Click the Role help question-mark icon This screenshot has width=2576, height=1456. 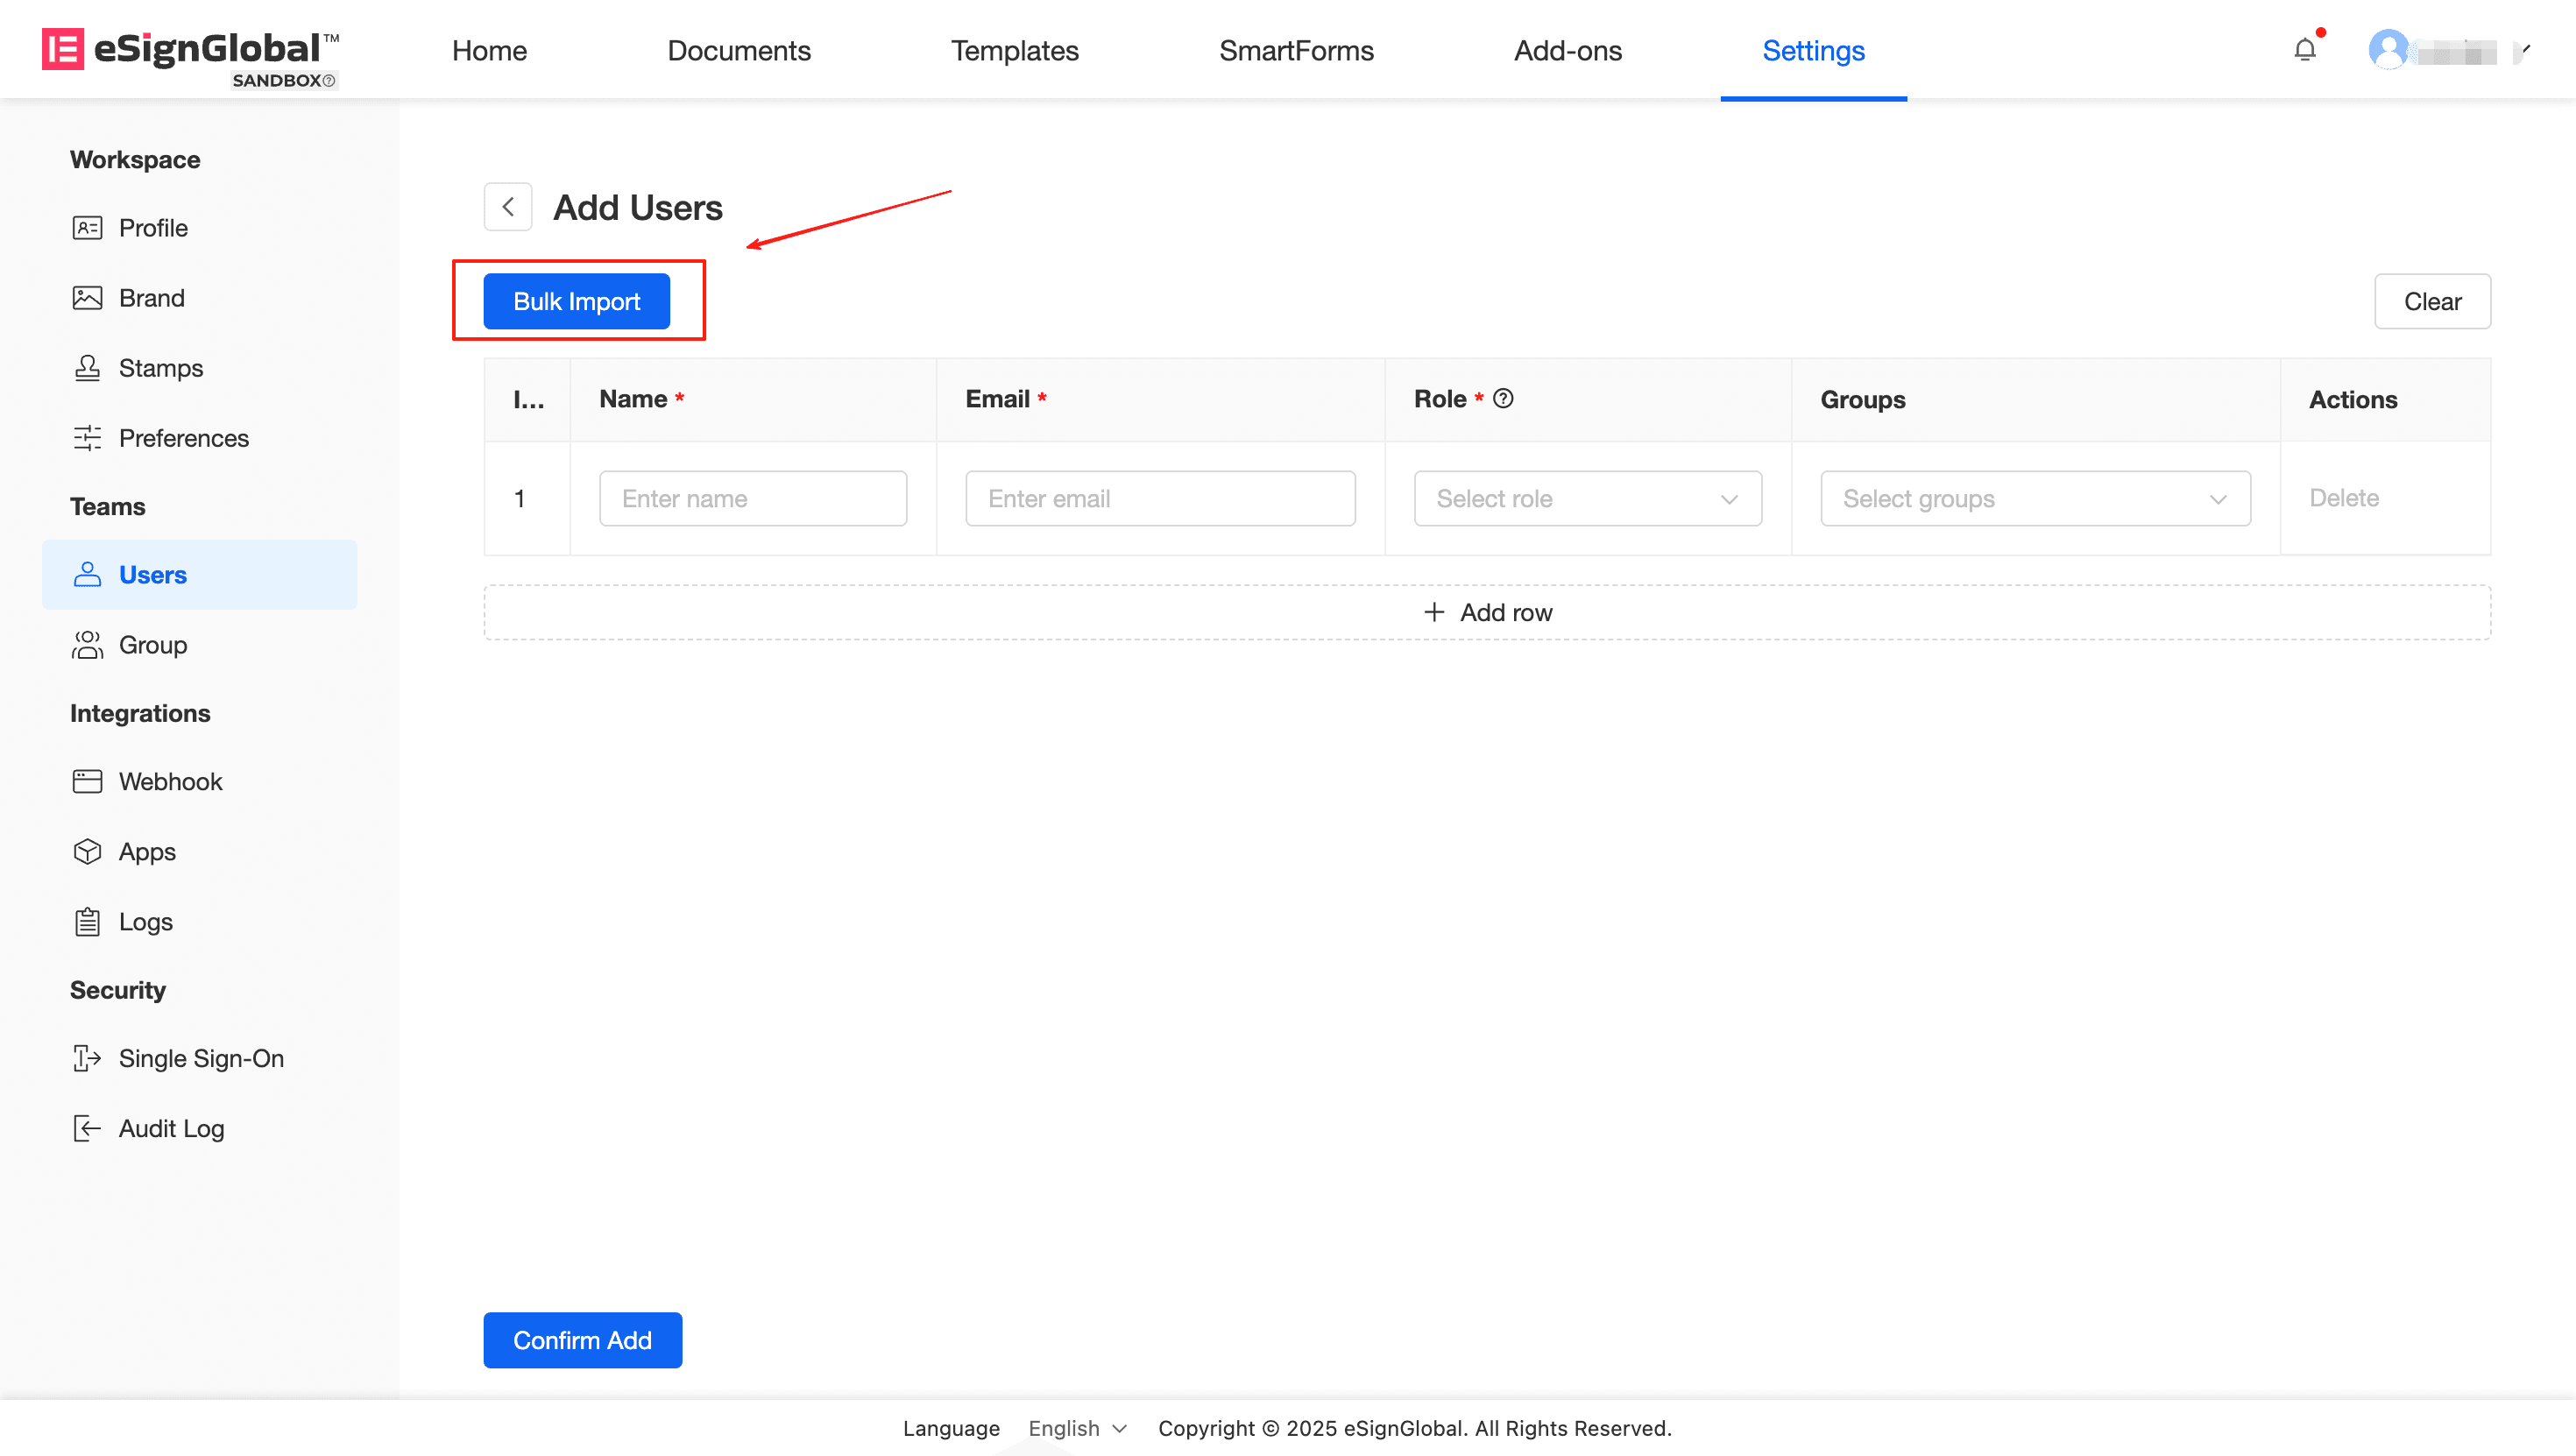[1503, 399]
